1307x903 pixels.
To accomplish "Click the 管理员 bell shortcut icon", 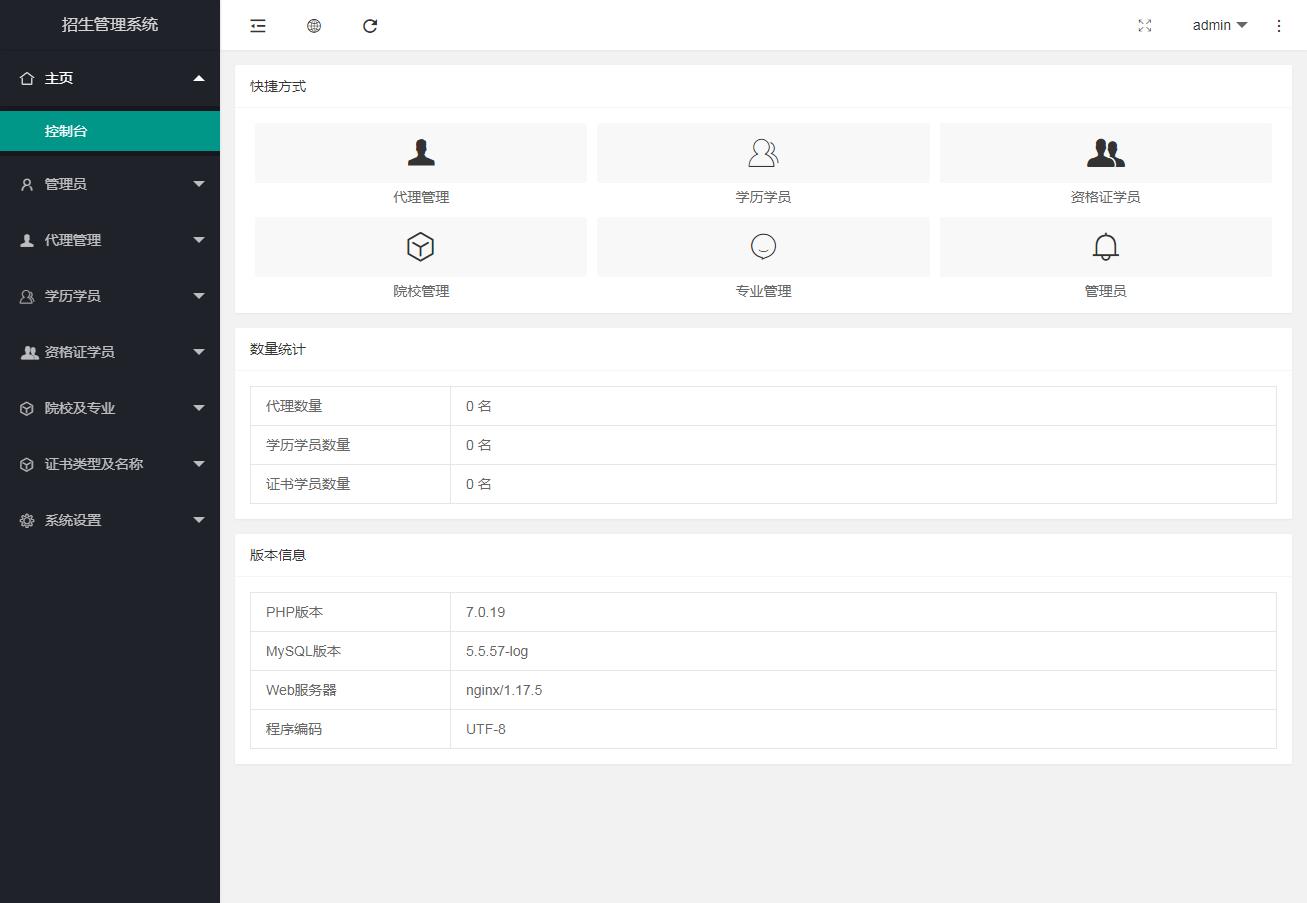I will pyautogui.click(x=1105, y=247).
